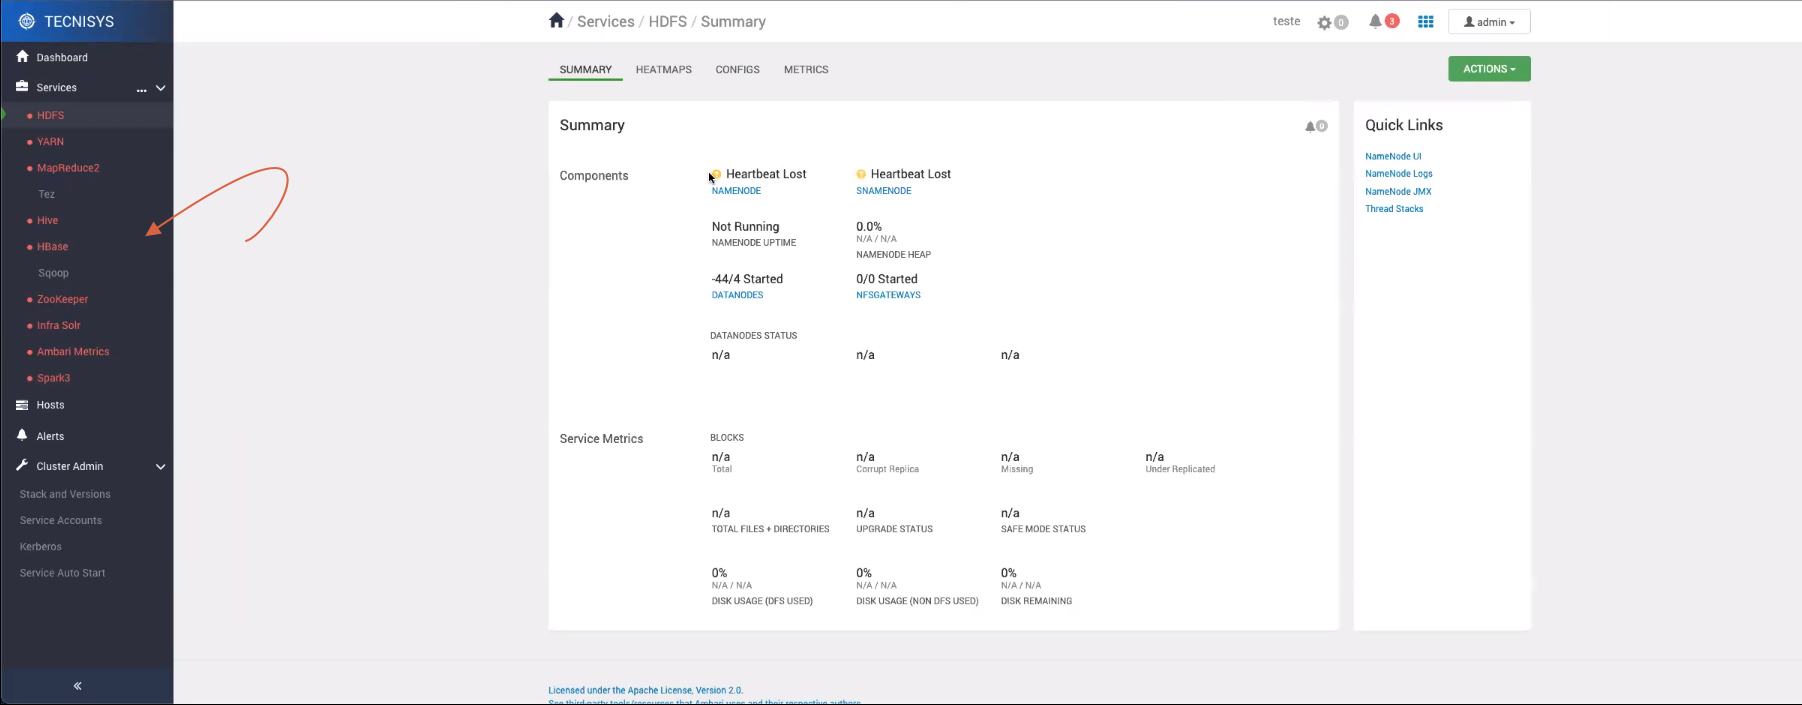
Task: Select YARN service in sidebar
Action: [50, 142]
